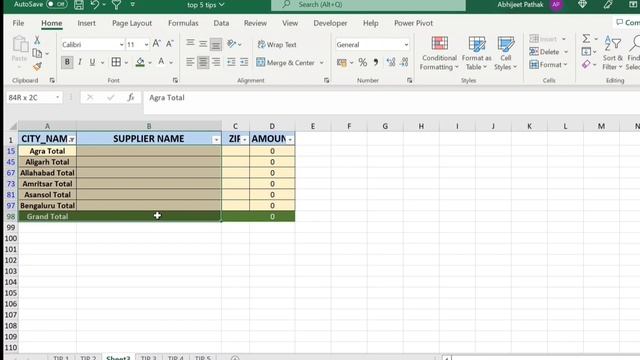Open the File menu tab

(x=18, y=23)
